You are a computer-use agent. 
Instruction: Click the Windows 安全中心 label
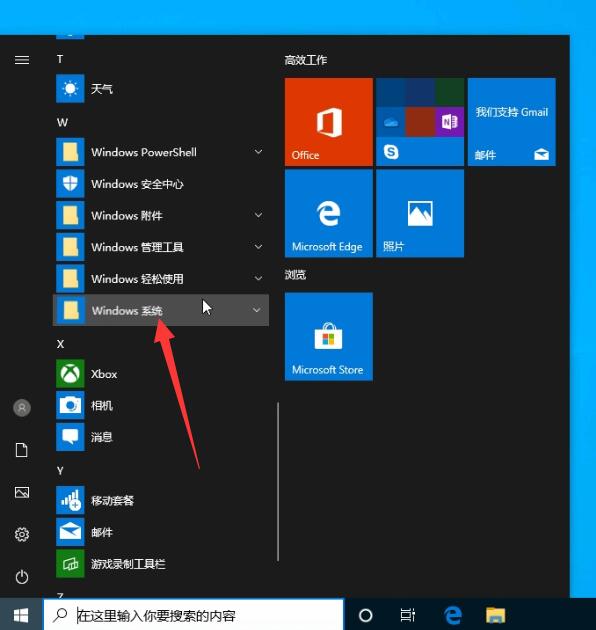137,184
